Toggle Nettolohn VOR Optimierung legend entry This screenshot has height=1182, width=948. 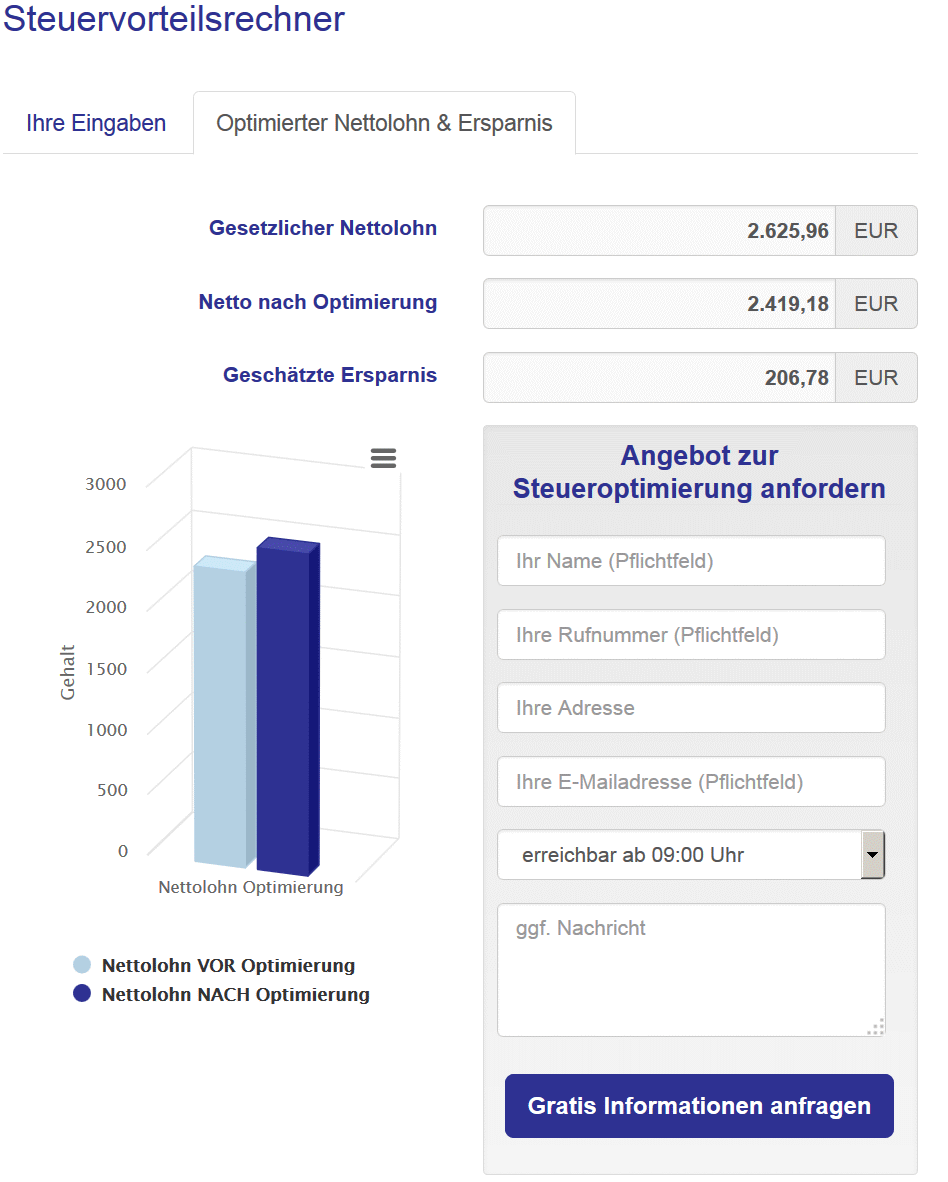(x=228, y=966)
